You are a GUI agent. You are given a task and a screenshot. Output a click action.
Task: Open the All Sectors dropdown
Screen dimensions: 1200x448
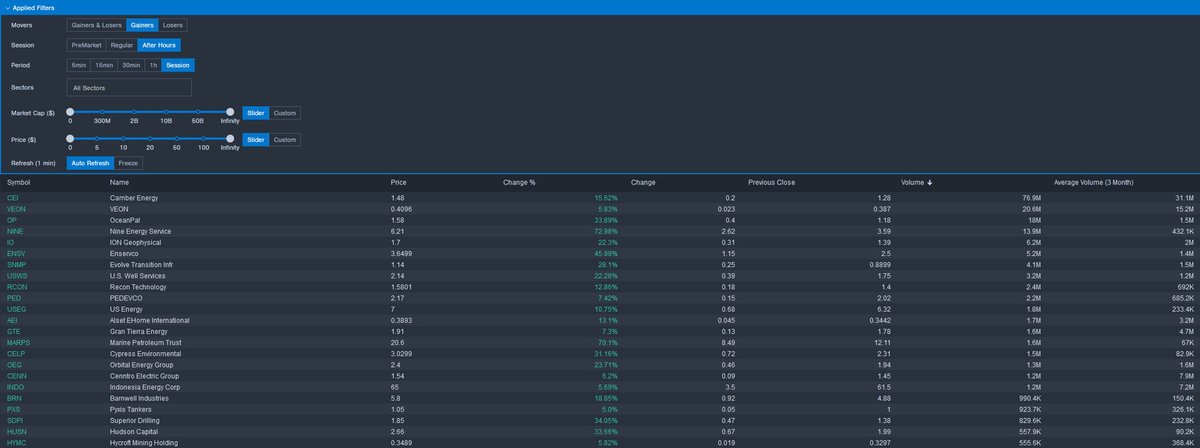[x=129, y=88]
